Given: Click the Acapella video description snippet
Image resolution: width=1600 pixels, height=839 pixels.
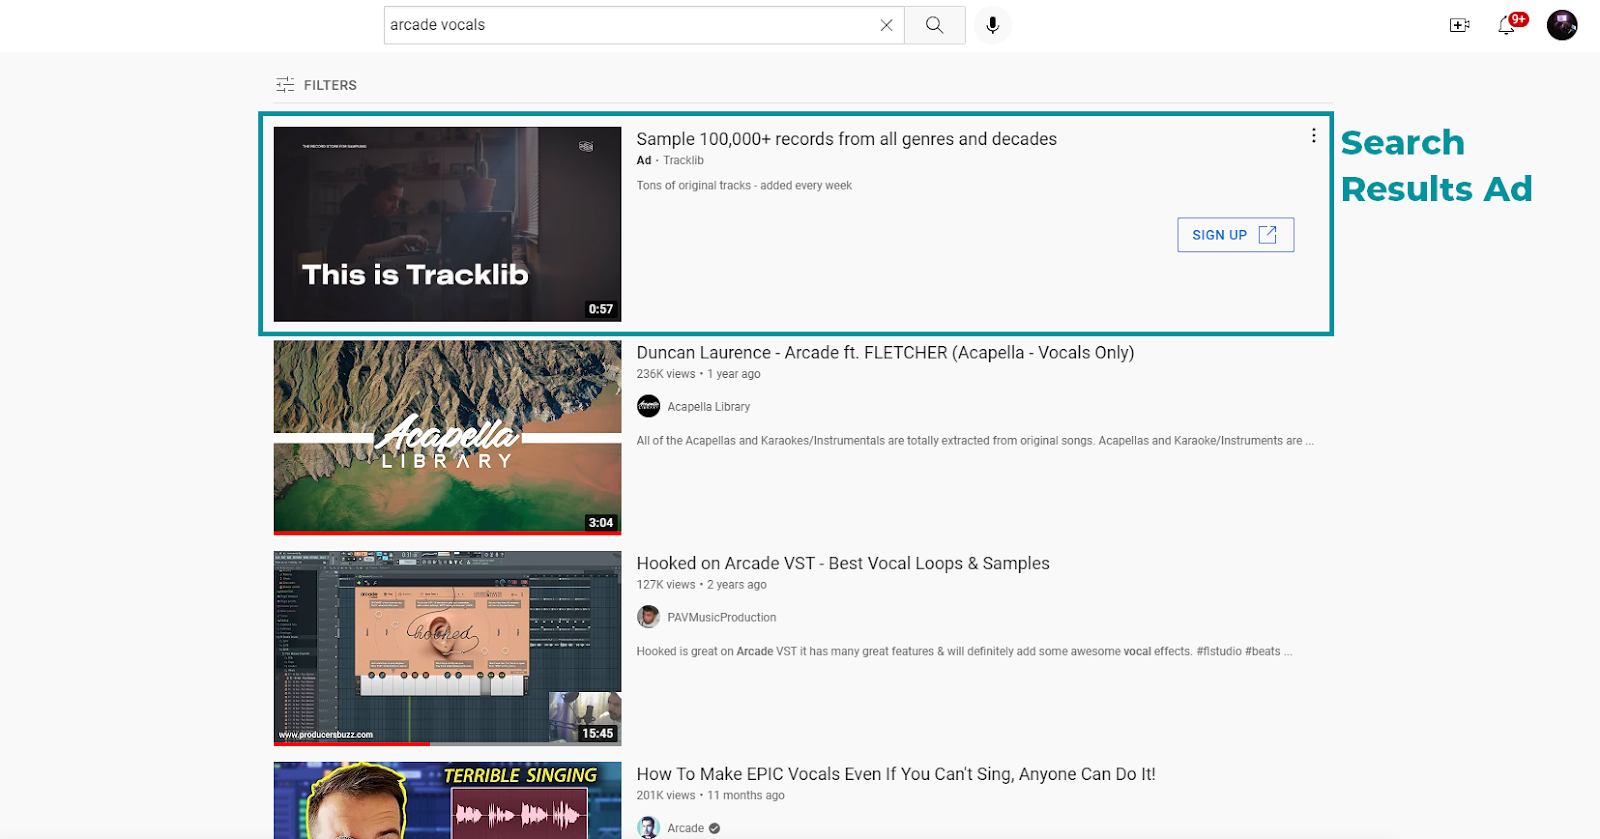Looking at the screenshot, I should (975, 441).
